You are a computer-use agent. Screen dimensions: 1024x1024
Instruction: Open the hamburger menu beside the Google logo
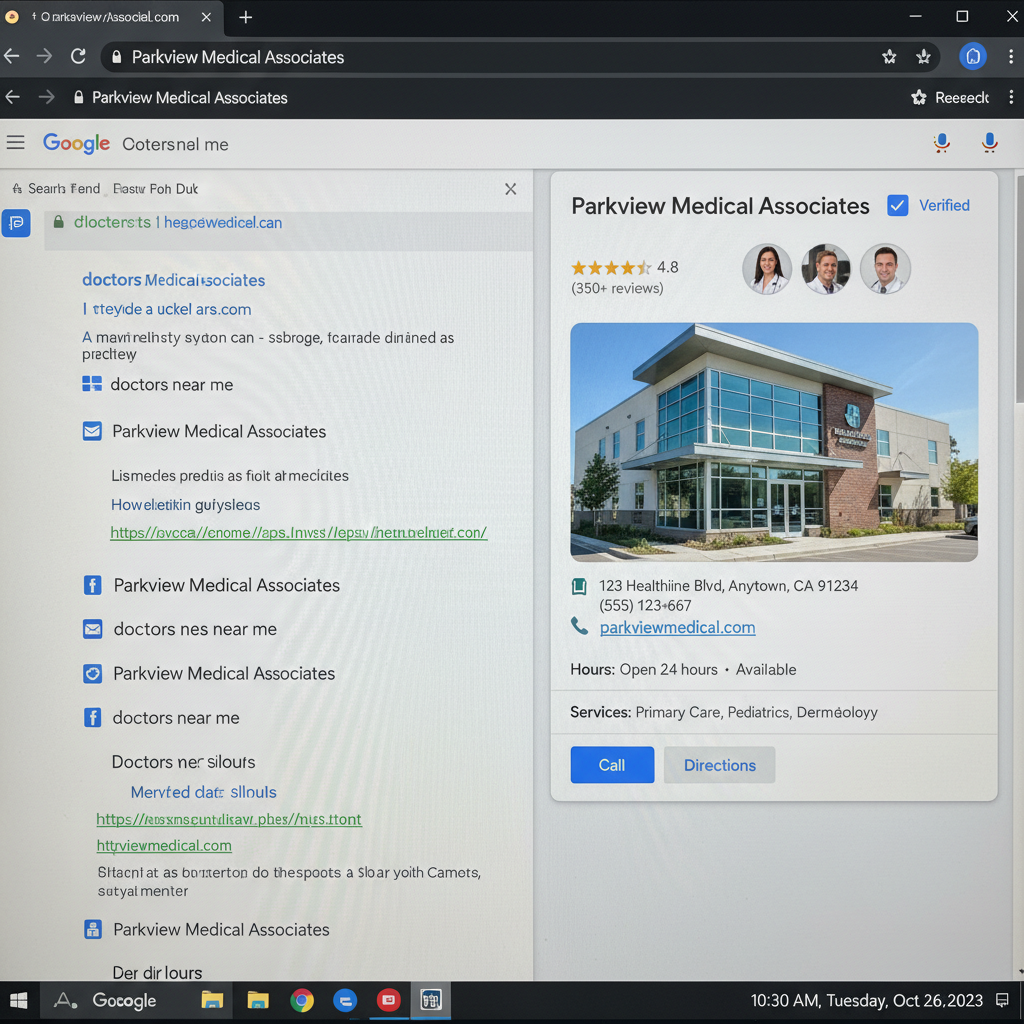(x=16, y=142)
